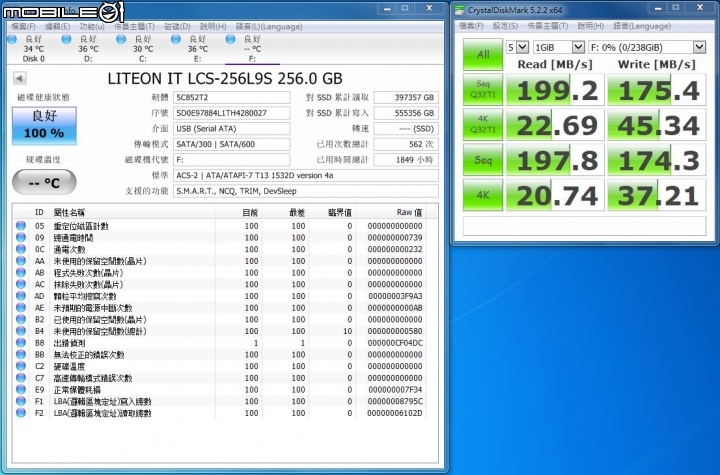Image resolution: width=720 pixels, height=475 pixels.
Task: Click the Raw 值 column header
Action: click(x=391, y=212)
